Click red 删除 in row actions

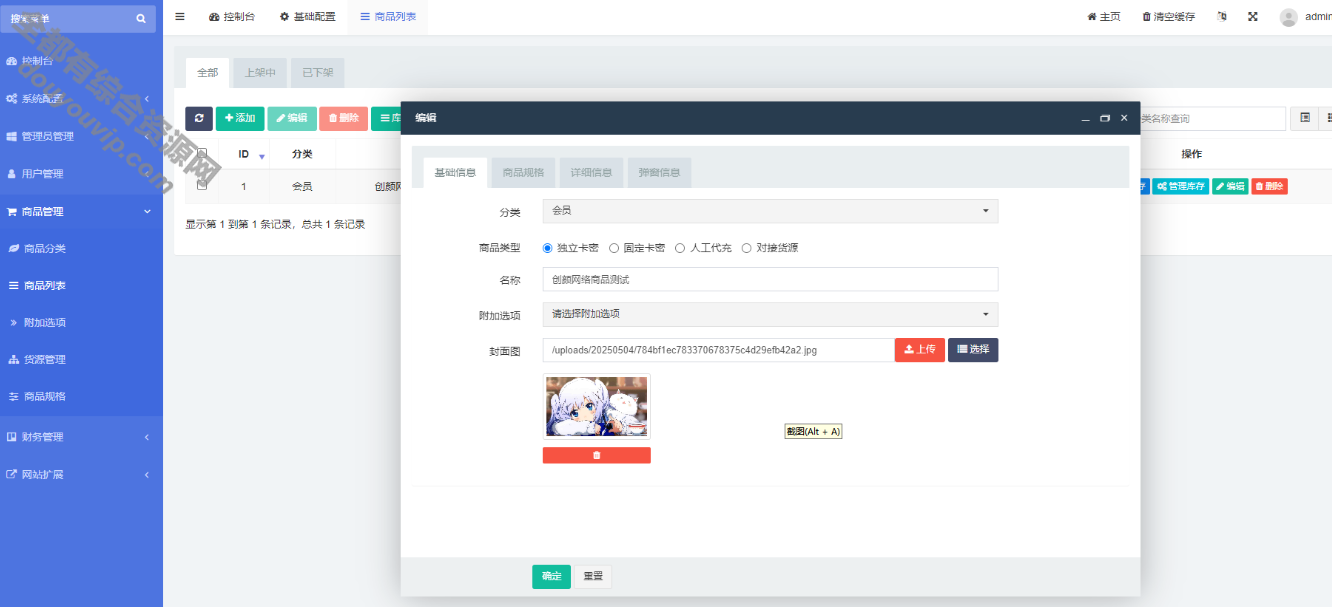coord(1269,186)
